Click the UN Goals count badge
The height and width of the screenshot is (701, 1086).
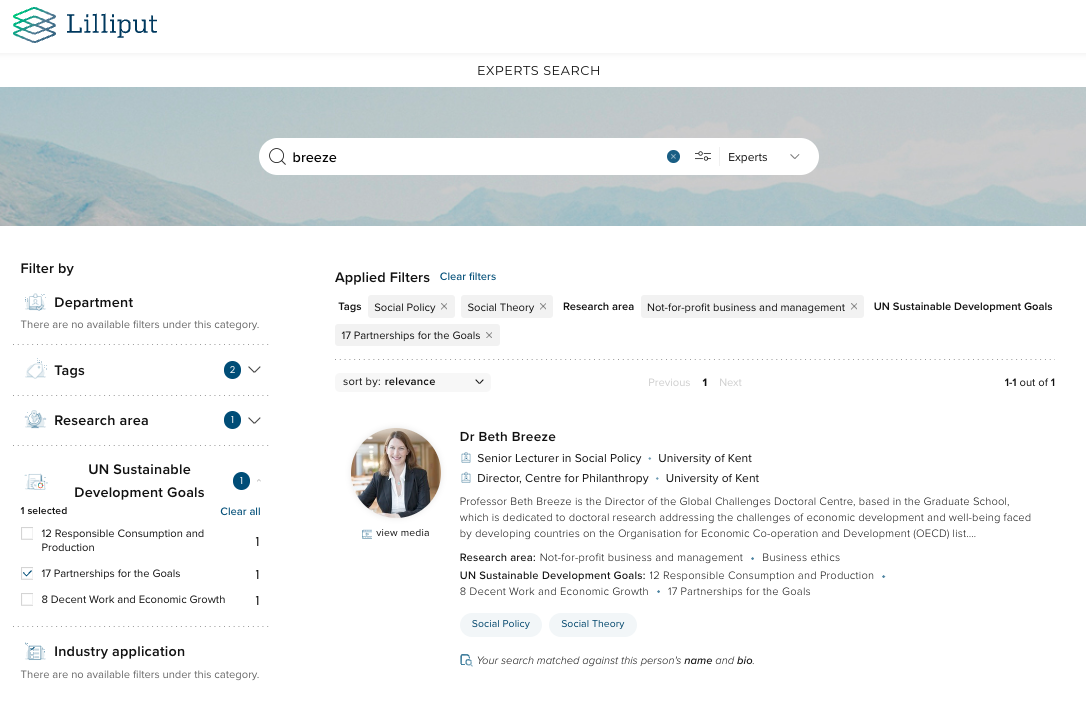click(241, 481)
